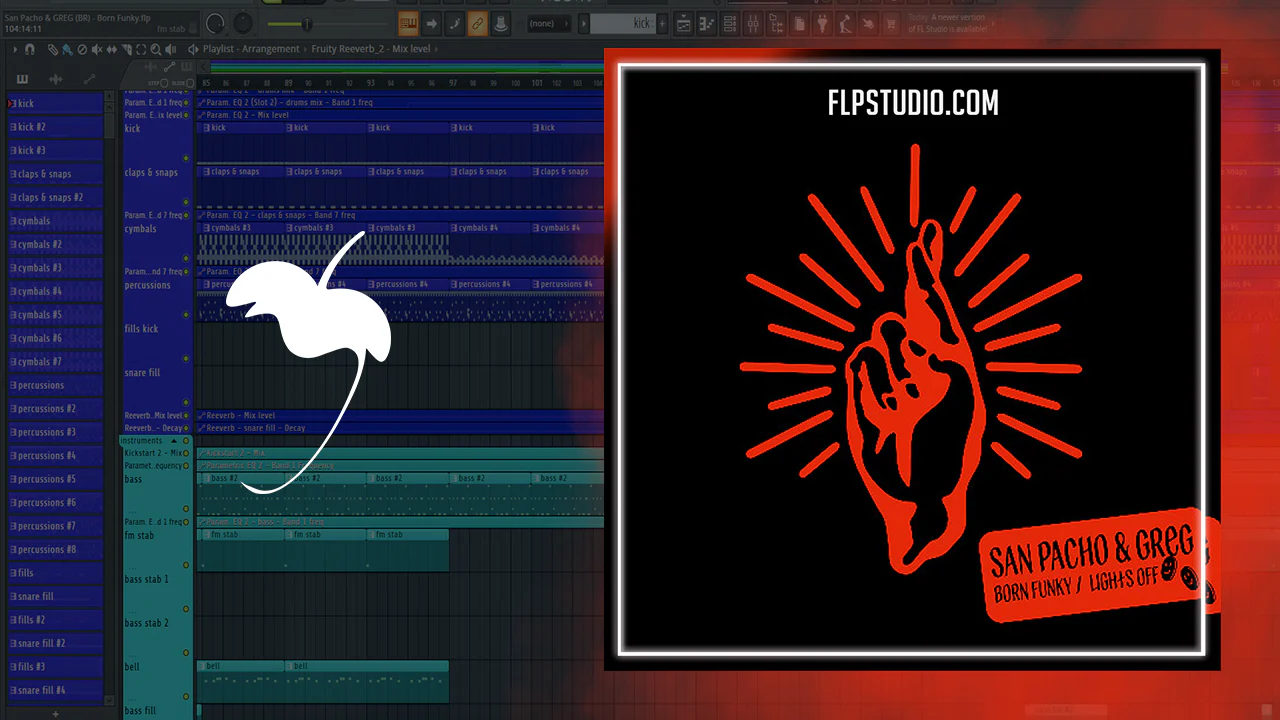
Task: Mute the fills kick track
Action: (186, 358)
